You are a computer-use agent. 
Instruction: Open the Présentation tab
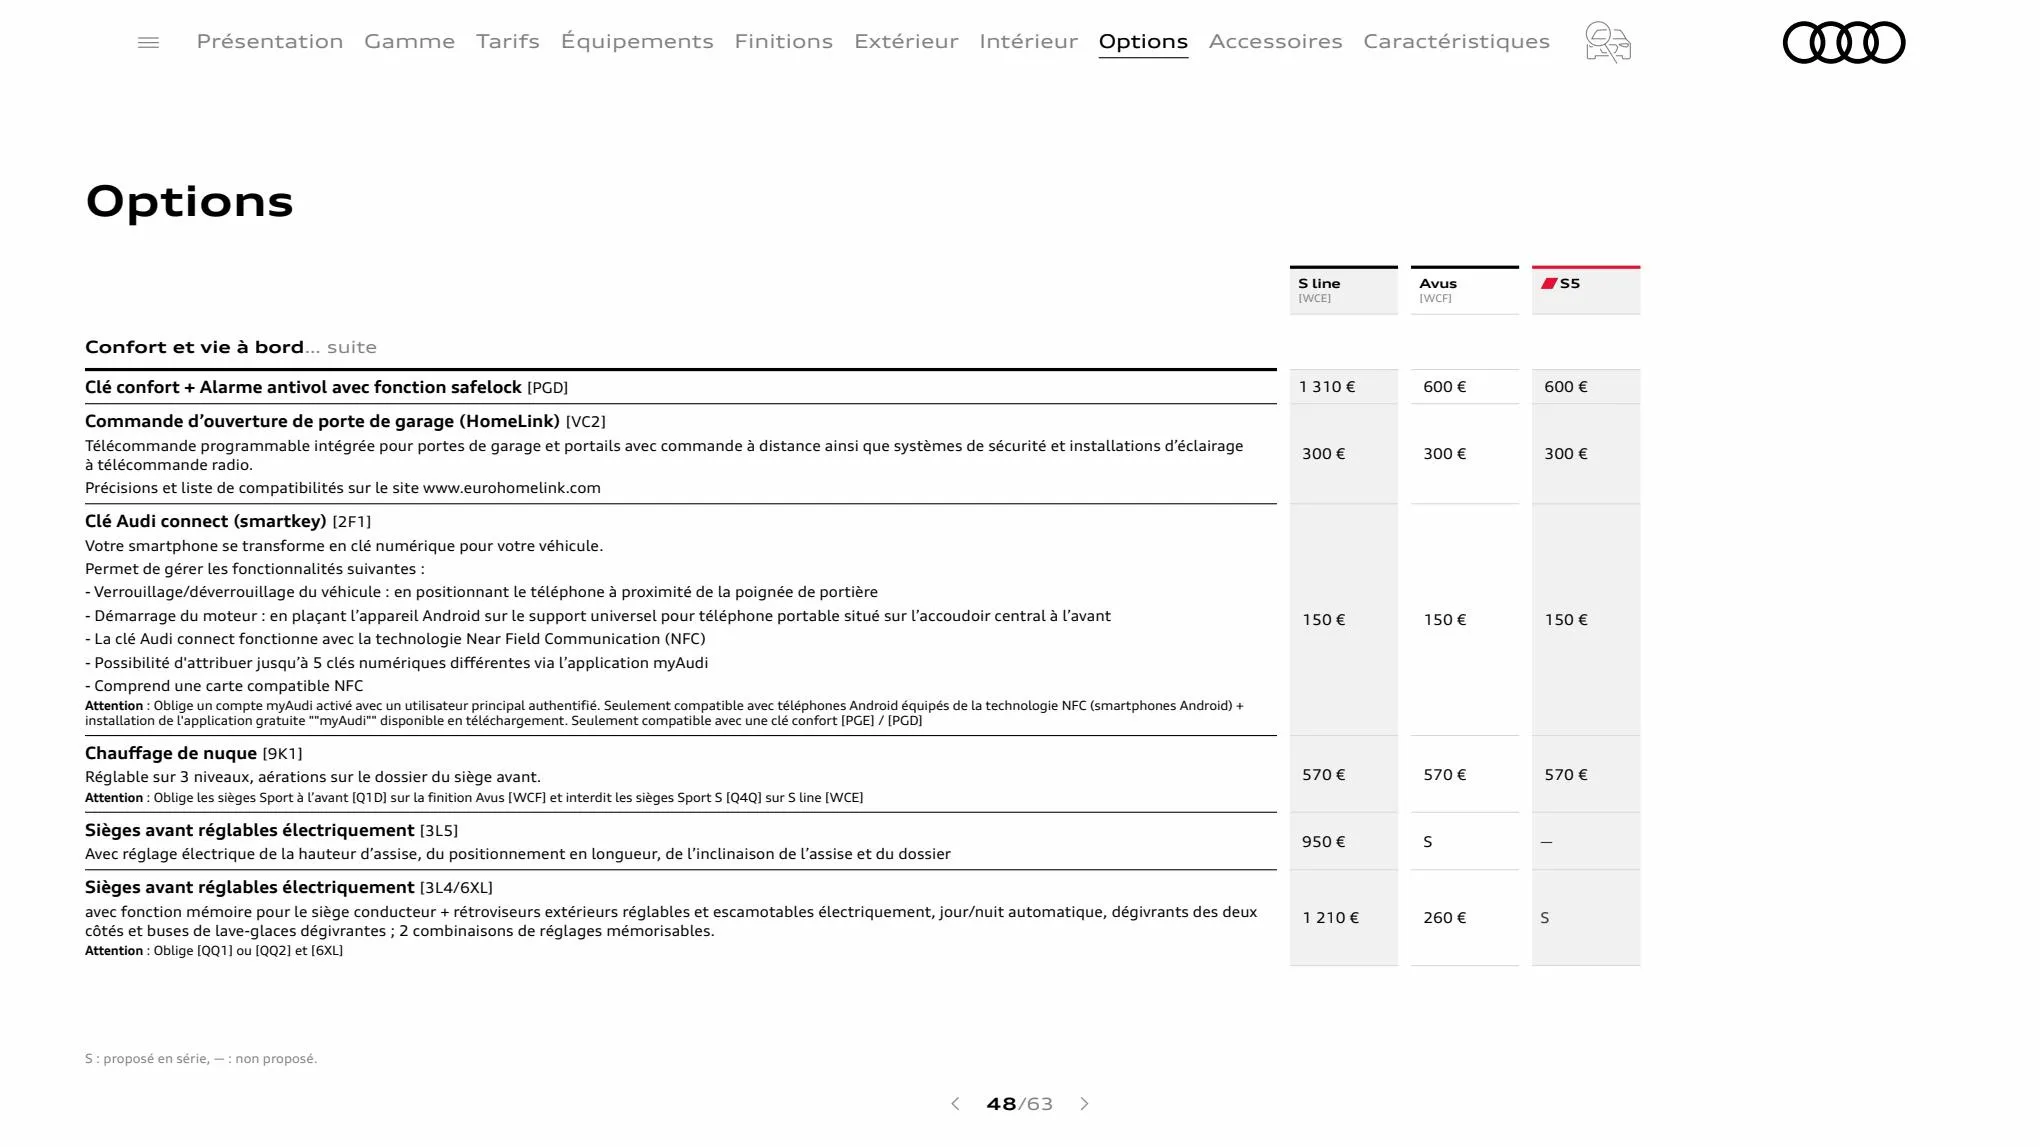(270, 41)
